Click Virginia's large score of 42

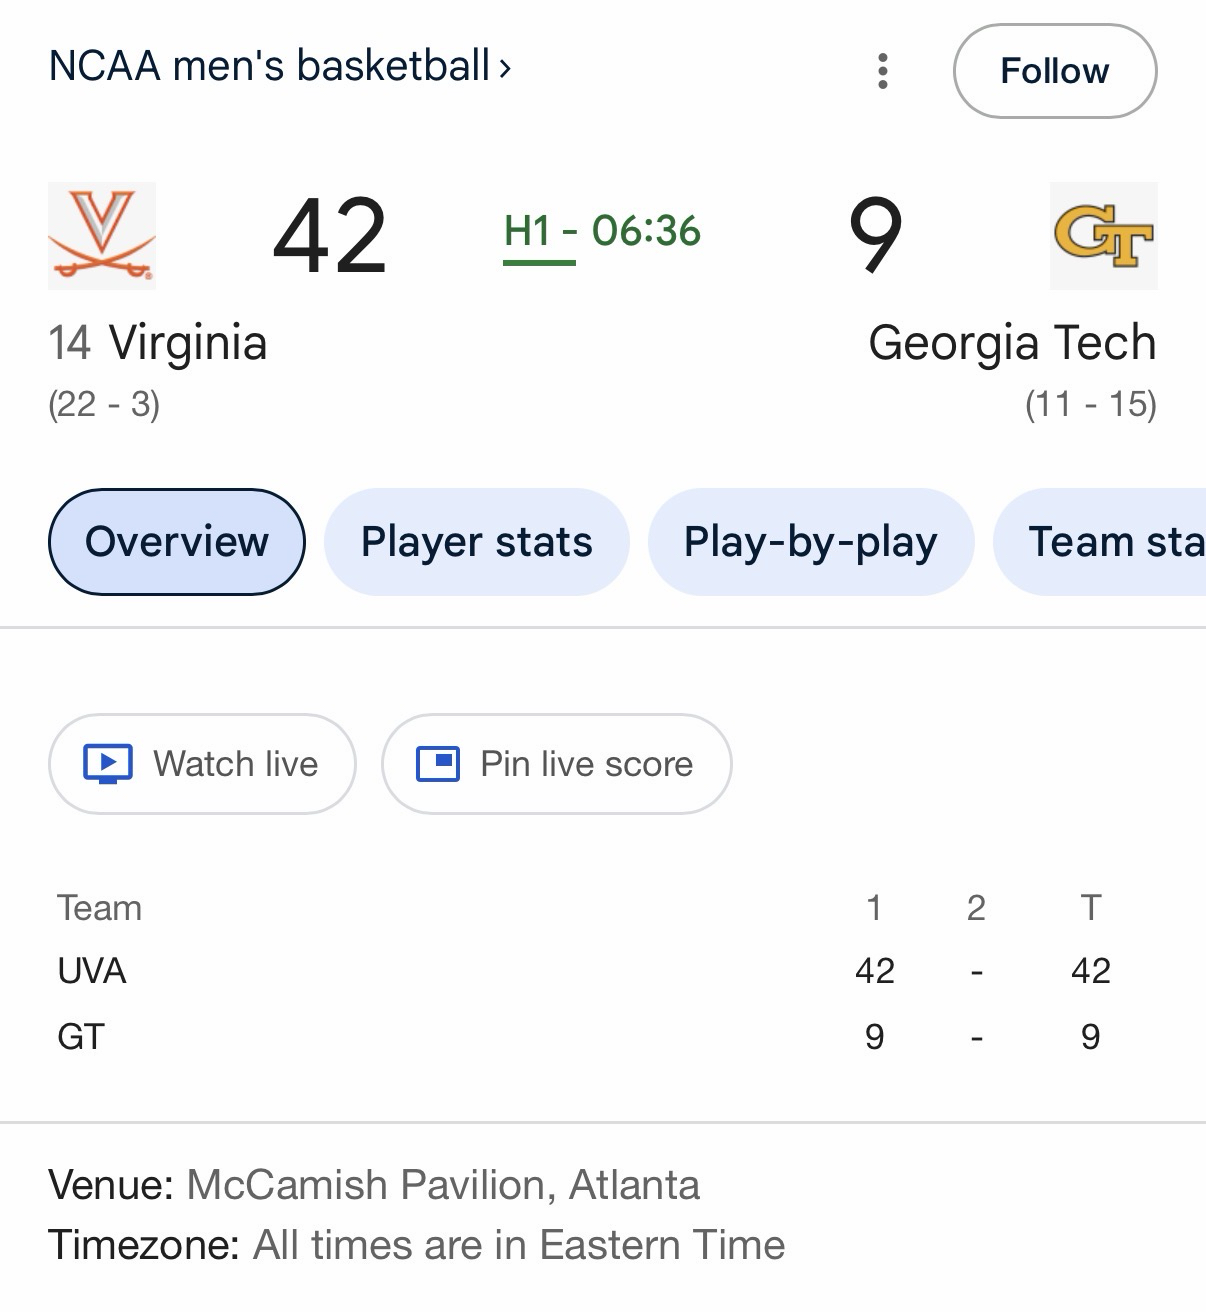[330, 236]
